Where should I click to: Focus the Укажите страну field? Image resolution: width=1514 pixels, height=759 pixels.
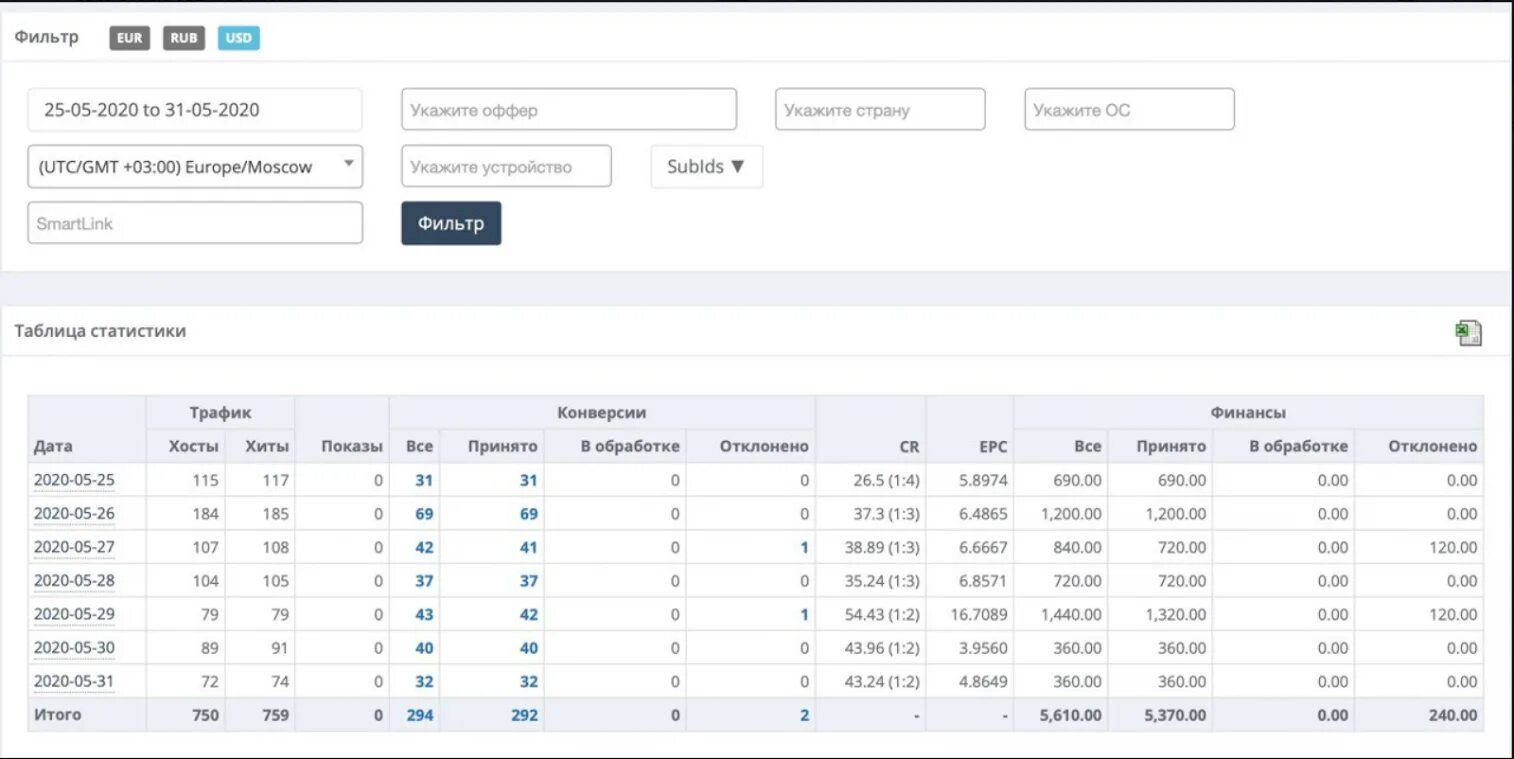880,110
